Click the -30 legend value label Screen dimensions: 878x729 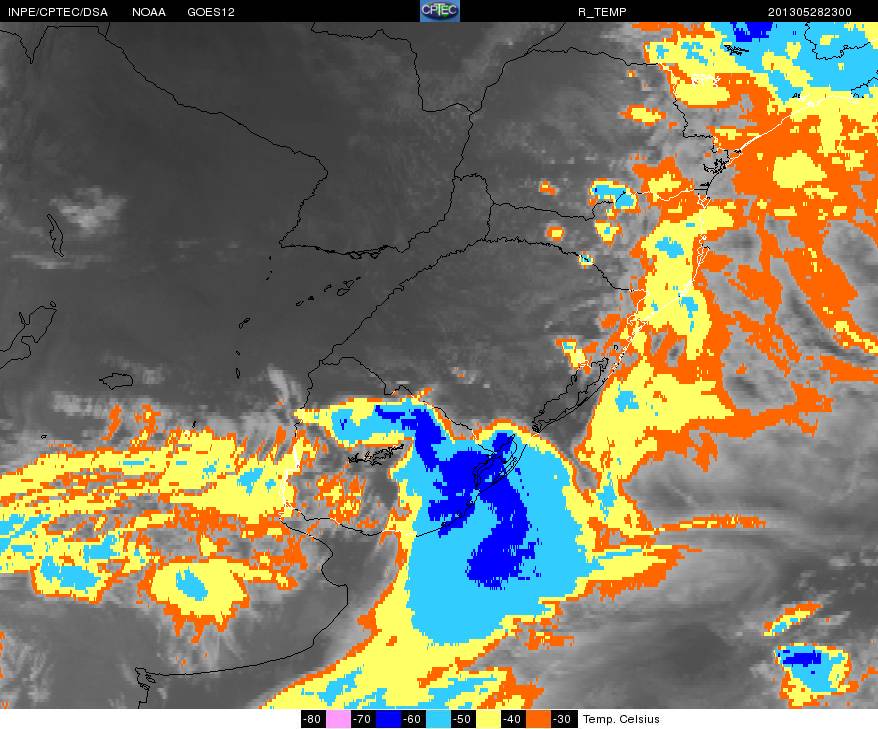563,719
